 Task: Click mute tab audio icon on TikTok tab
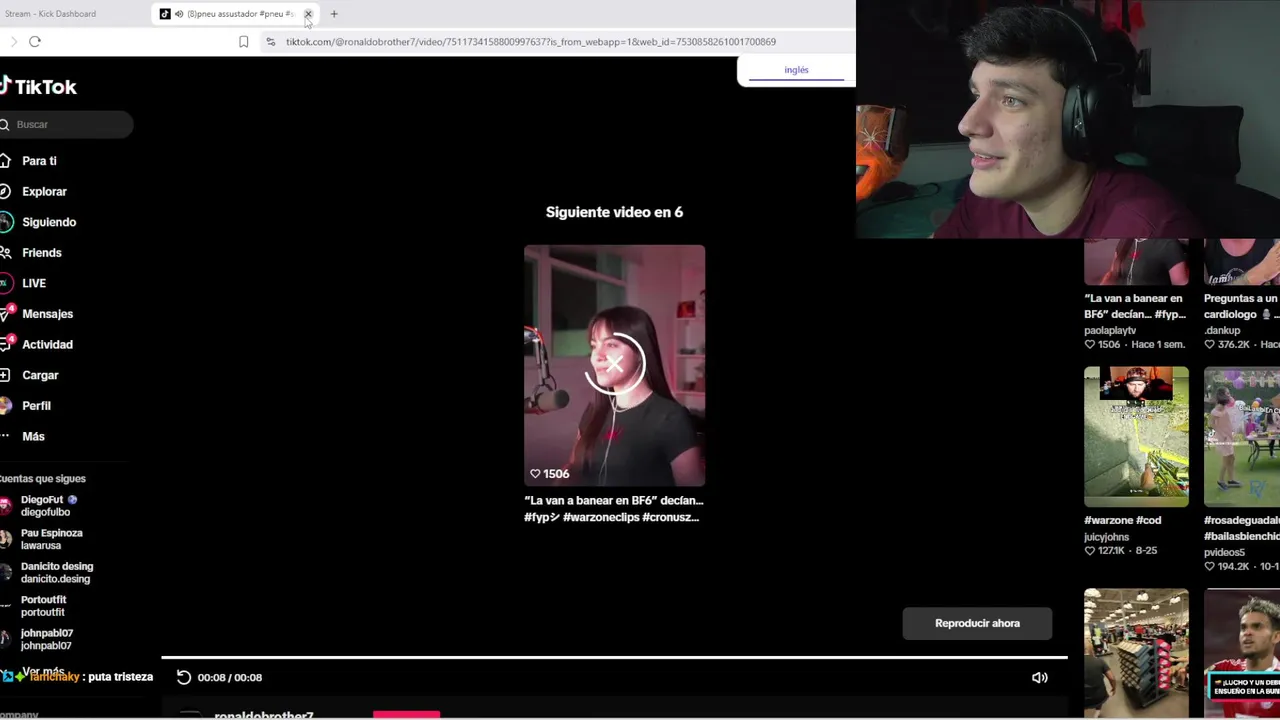pyautogui.click(x=179, y=14)
